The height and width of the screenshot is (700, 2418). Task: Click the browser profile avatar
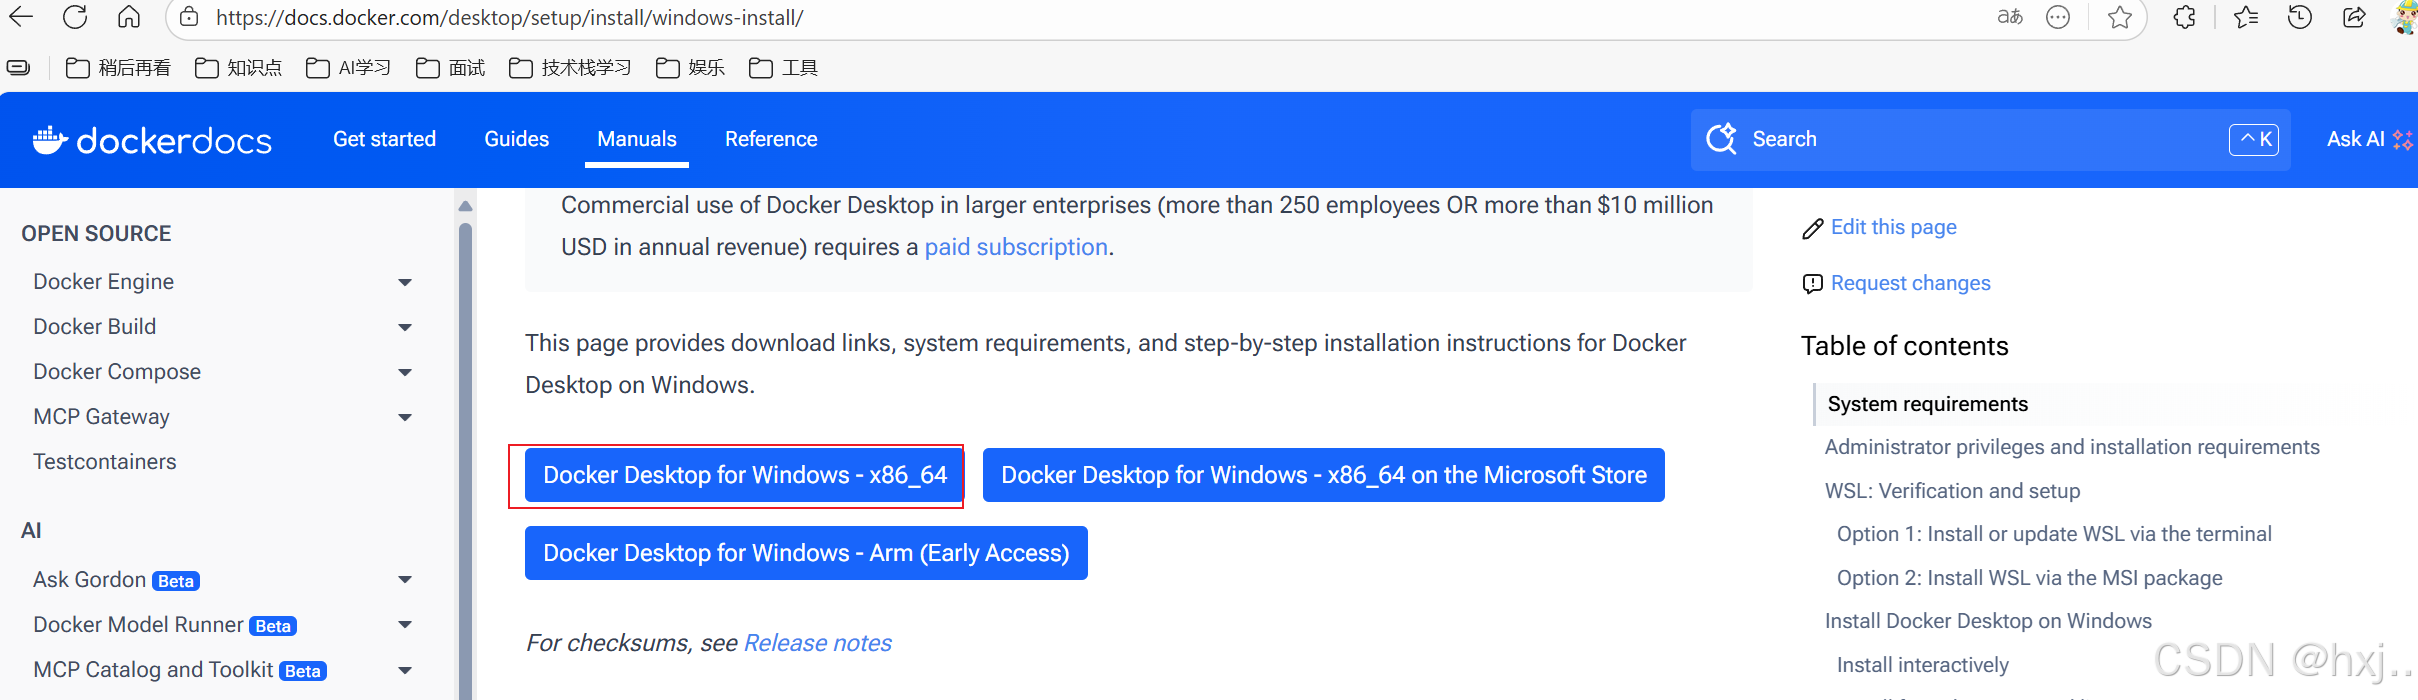[x=2405, y=17]
